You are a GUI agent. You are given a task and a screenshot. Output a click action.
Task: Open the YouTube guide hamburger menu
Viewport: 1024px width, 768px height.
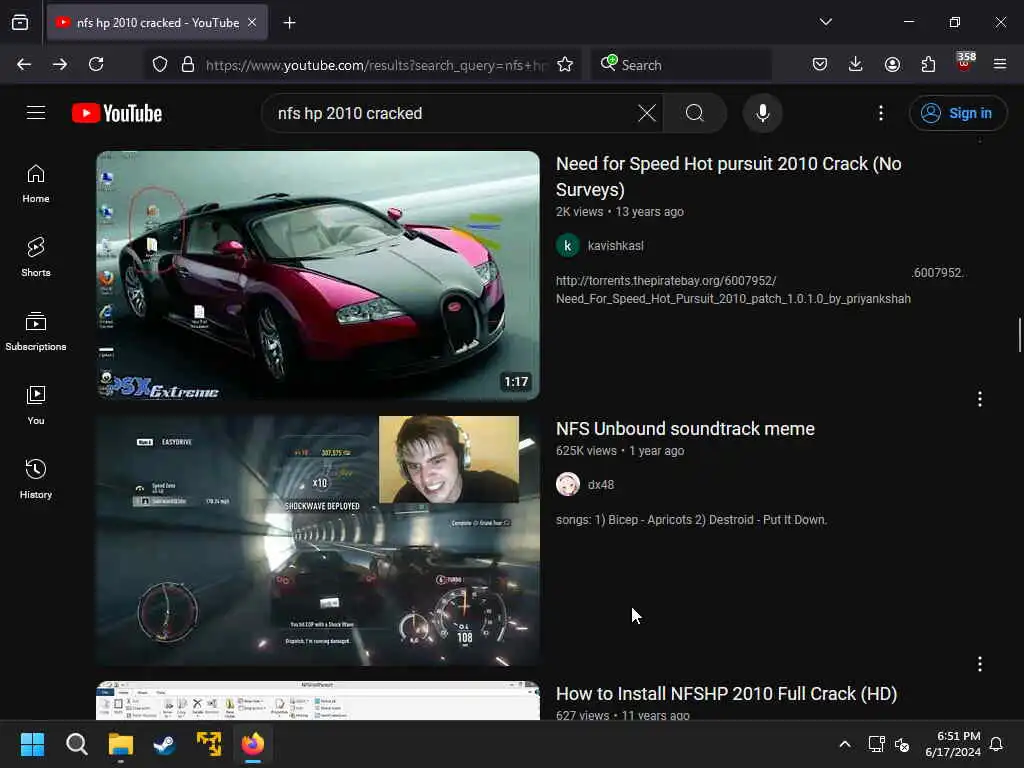pos(36,113)
